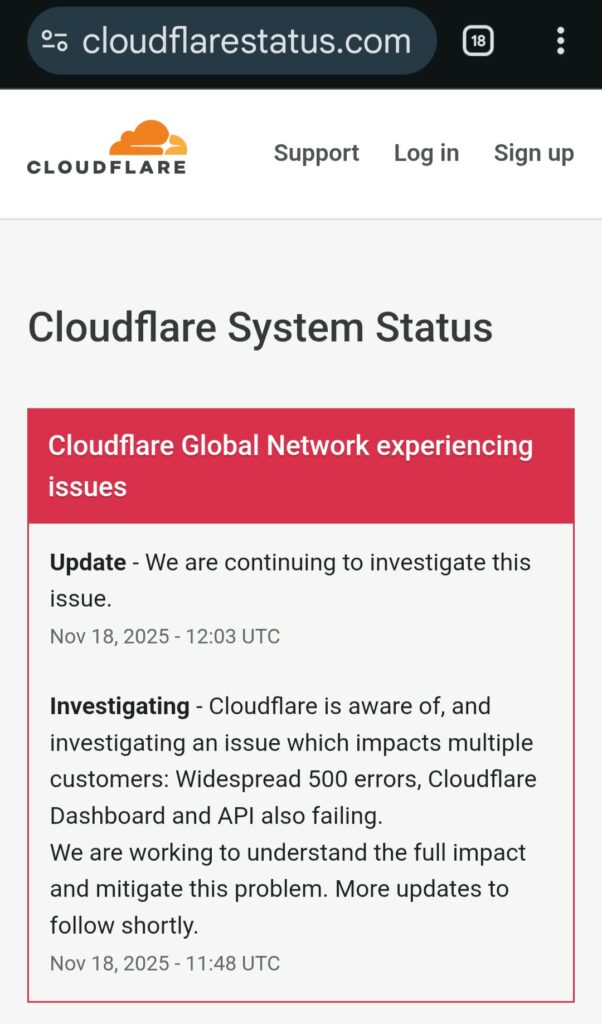Image resolution: width=602 pixels, height=1024 pixels.
Task: Tap the 12:03 UTC timestamp
Action: click(165, 636)
